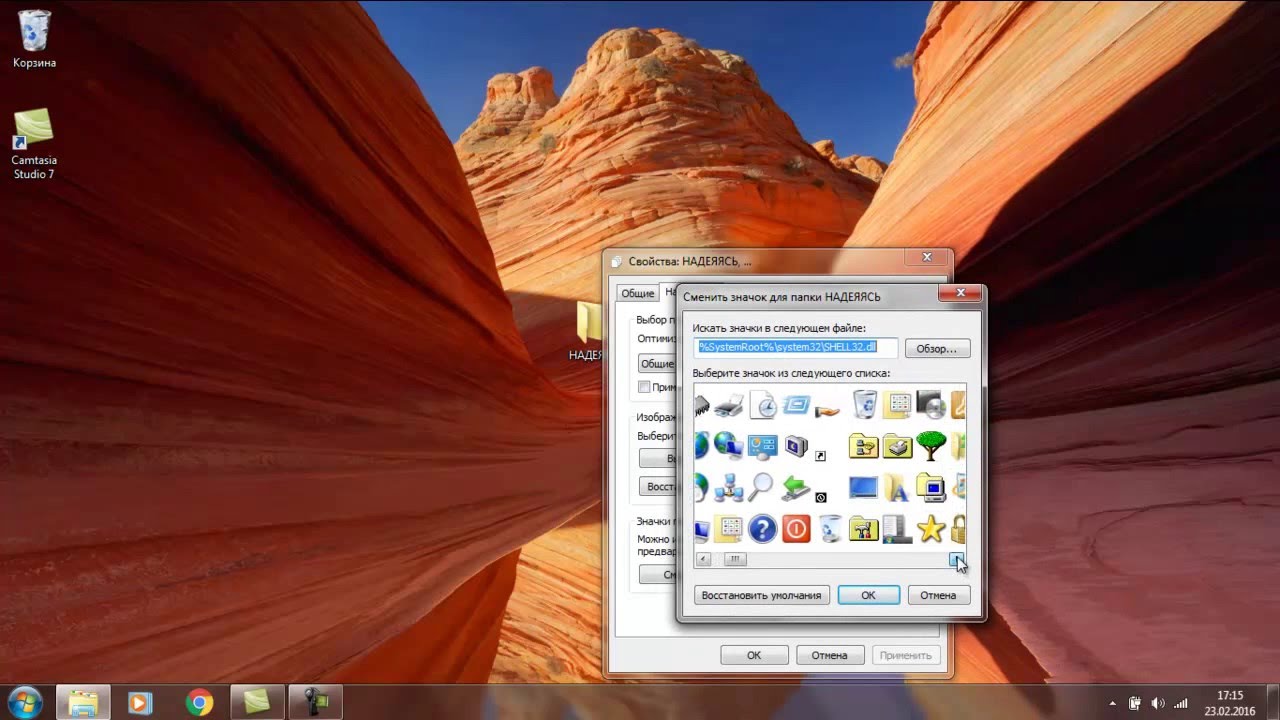This screenshot has width=1280, height=720.
Task: Switch to Camtasia Studio in the taskbar
Action: 257,702
